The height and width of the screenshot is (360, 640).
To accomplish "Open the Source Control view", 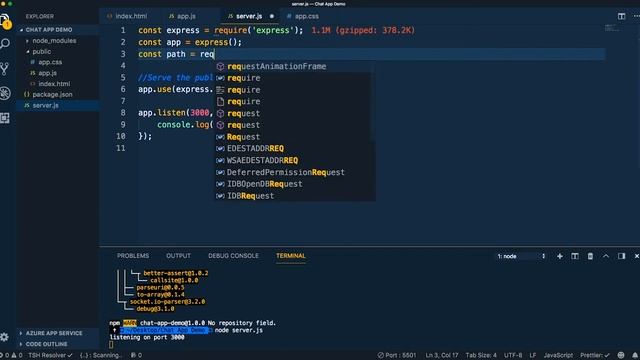I will 5,69.
